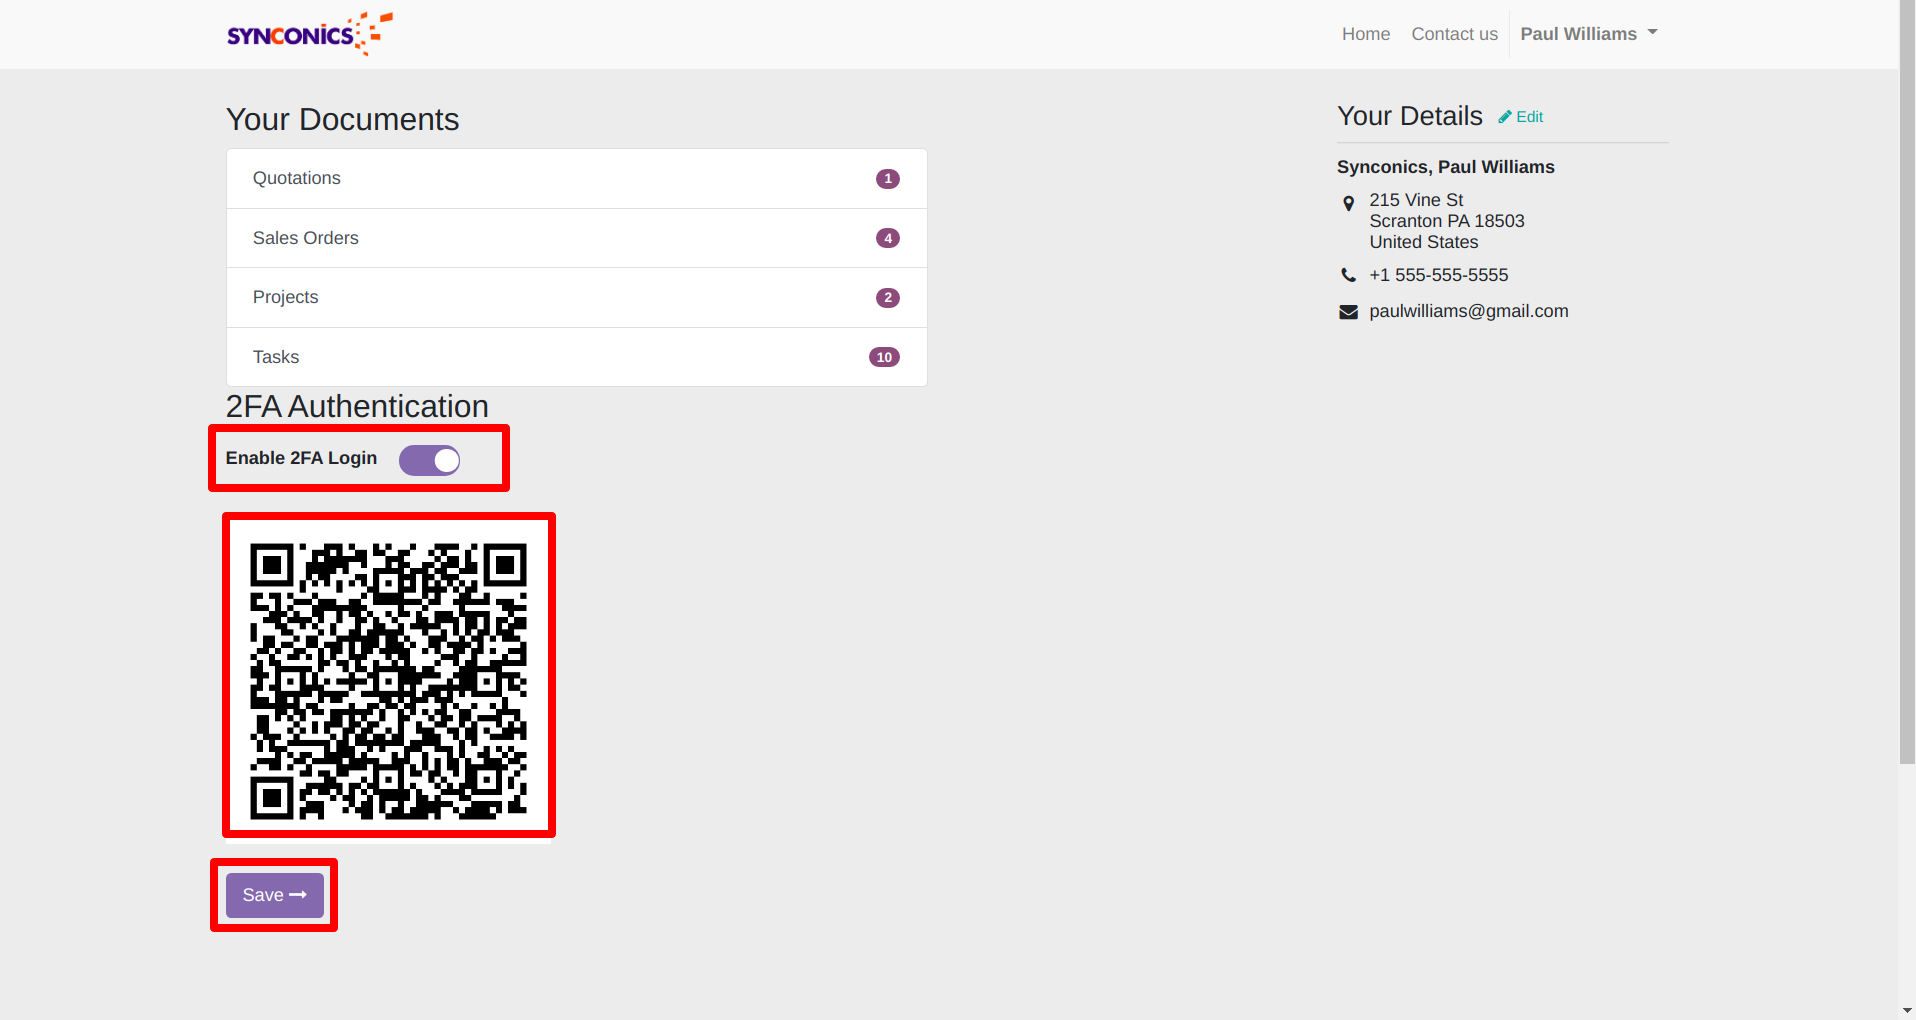Open the Home menu item
The width and height of the screenshot is (1916, 1020).
[1365, 34]
